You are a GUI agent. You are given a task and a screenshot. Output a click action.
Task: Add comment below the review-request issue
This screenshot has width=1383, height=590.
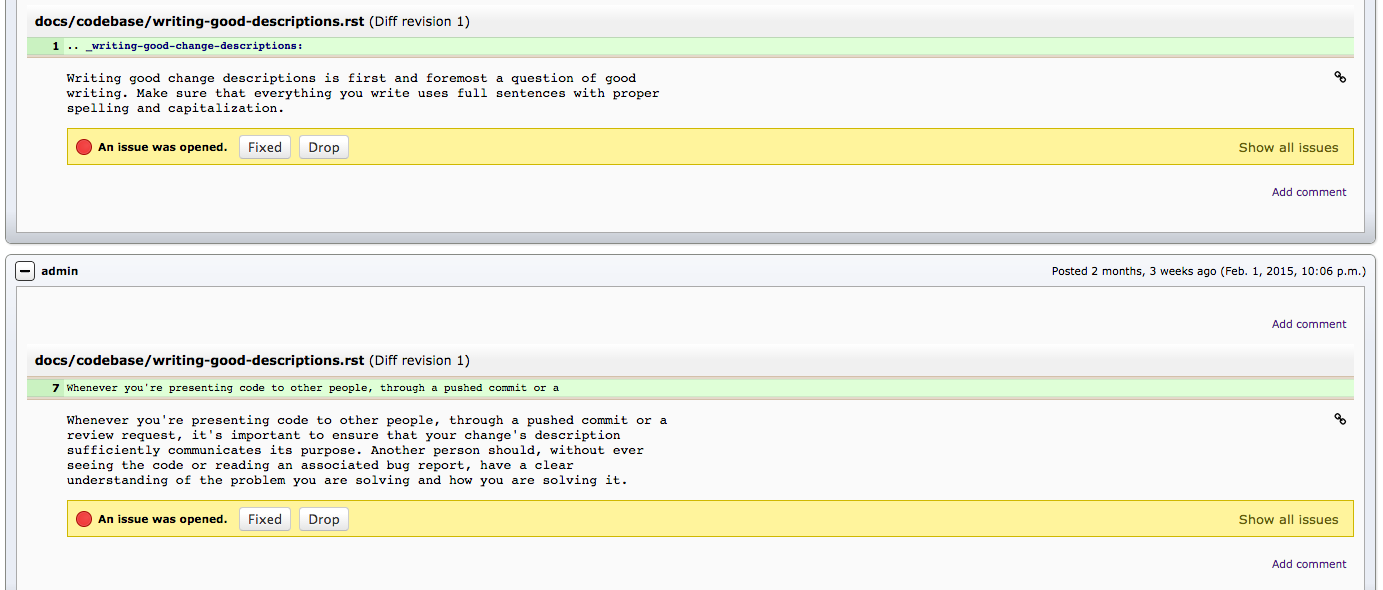point(1309,564)
